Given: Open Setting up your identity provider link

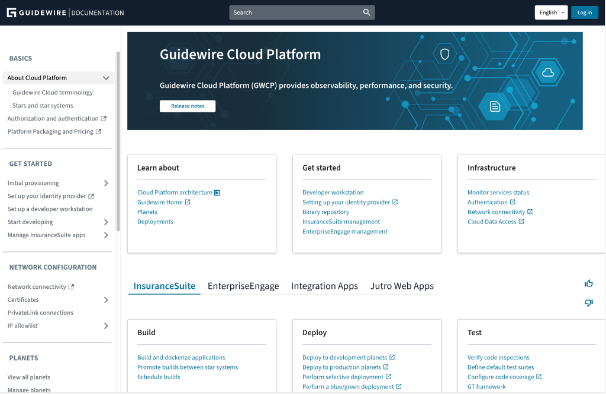Looking at the screenshot, I should [x=346, y=202].
